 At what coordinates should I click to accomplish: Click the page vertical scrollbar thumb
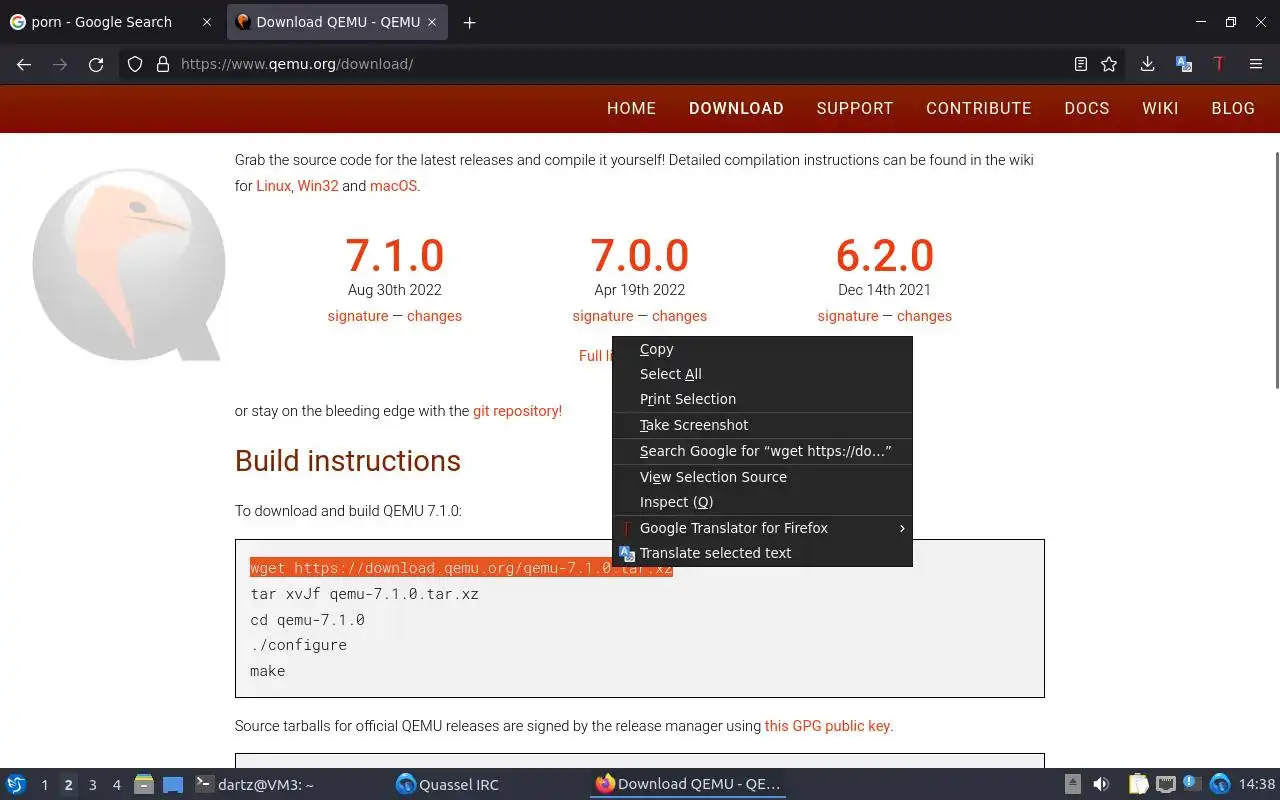pyautogui.click(x=1275, y=270)
